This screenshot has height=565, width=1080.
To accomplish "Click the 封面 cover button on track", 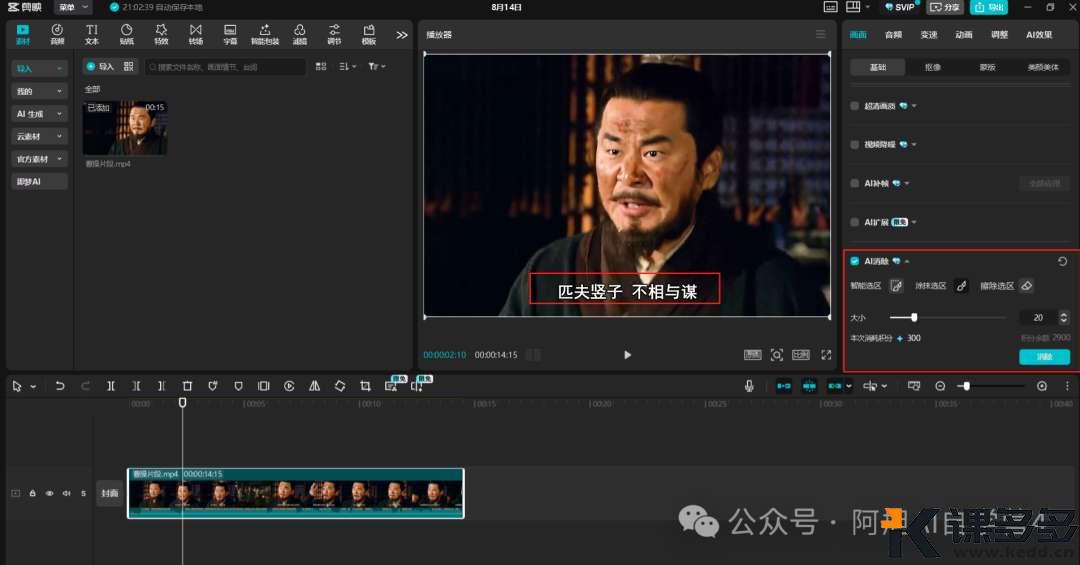I will (110, 493).
